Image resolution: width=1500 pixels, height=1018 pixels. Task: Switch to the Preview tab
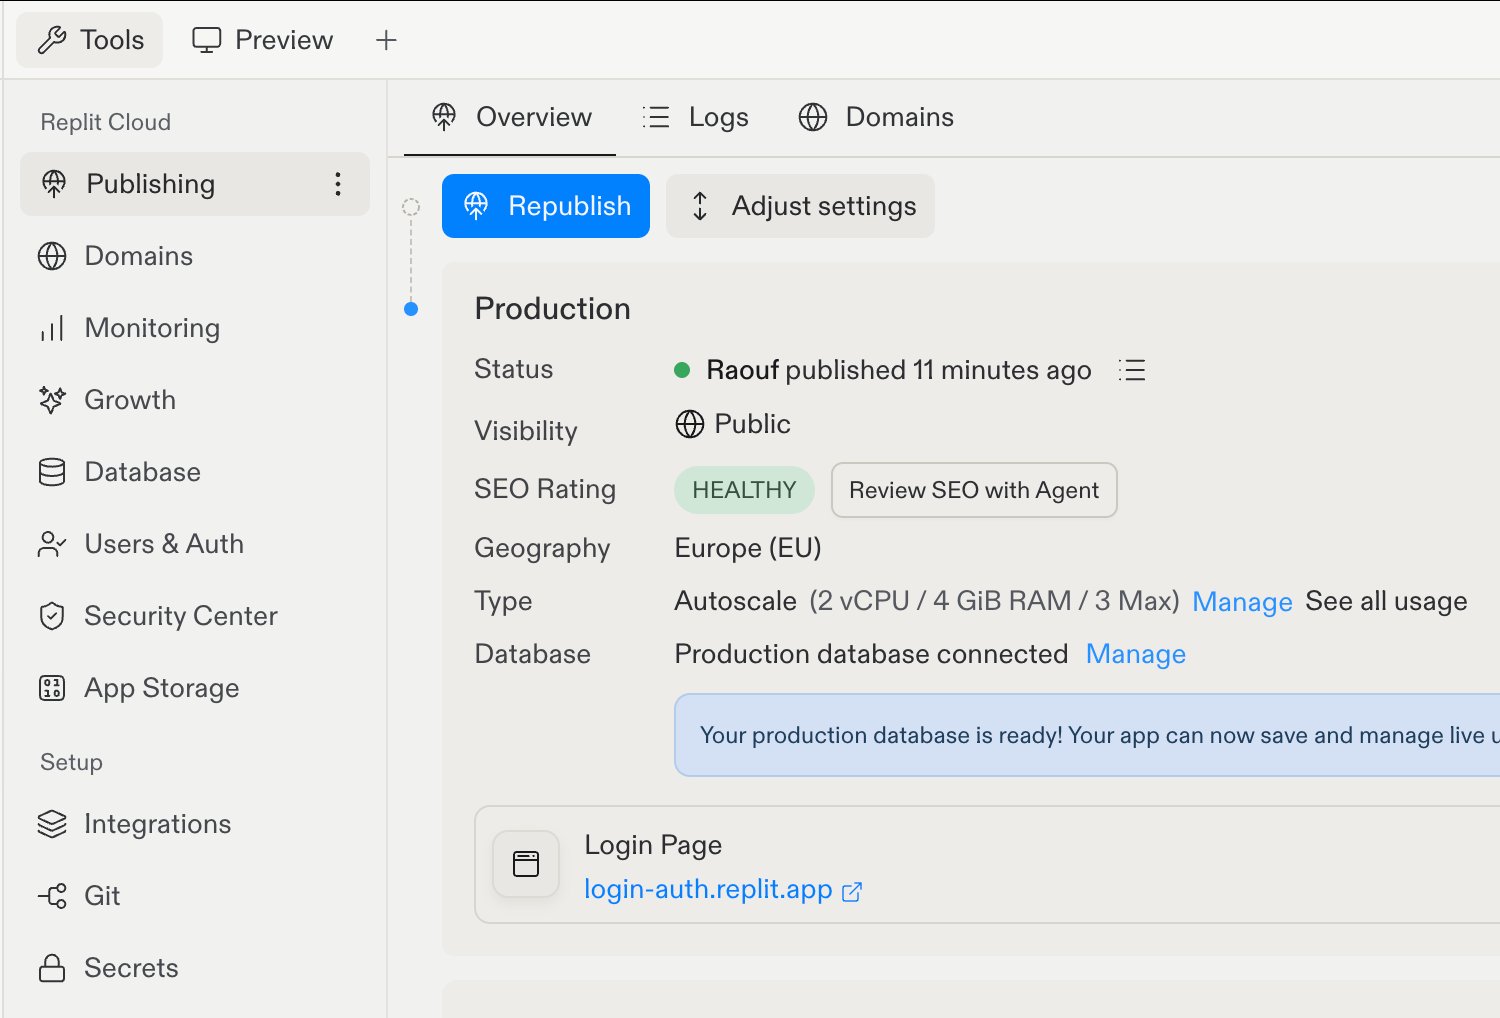click(x=263, y=40)
